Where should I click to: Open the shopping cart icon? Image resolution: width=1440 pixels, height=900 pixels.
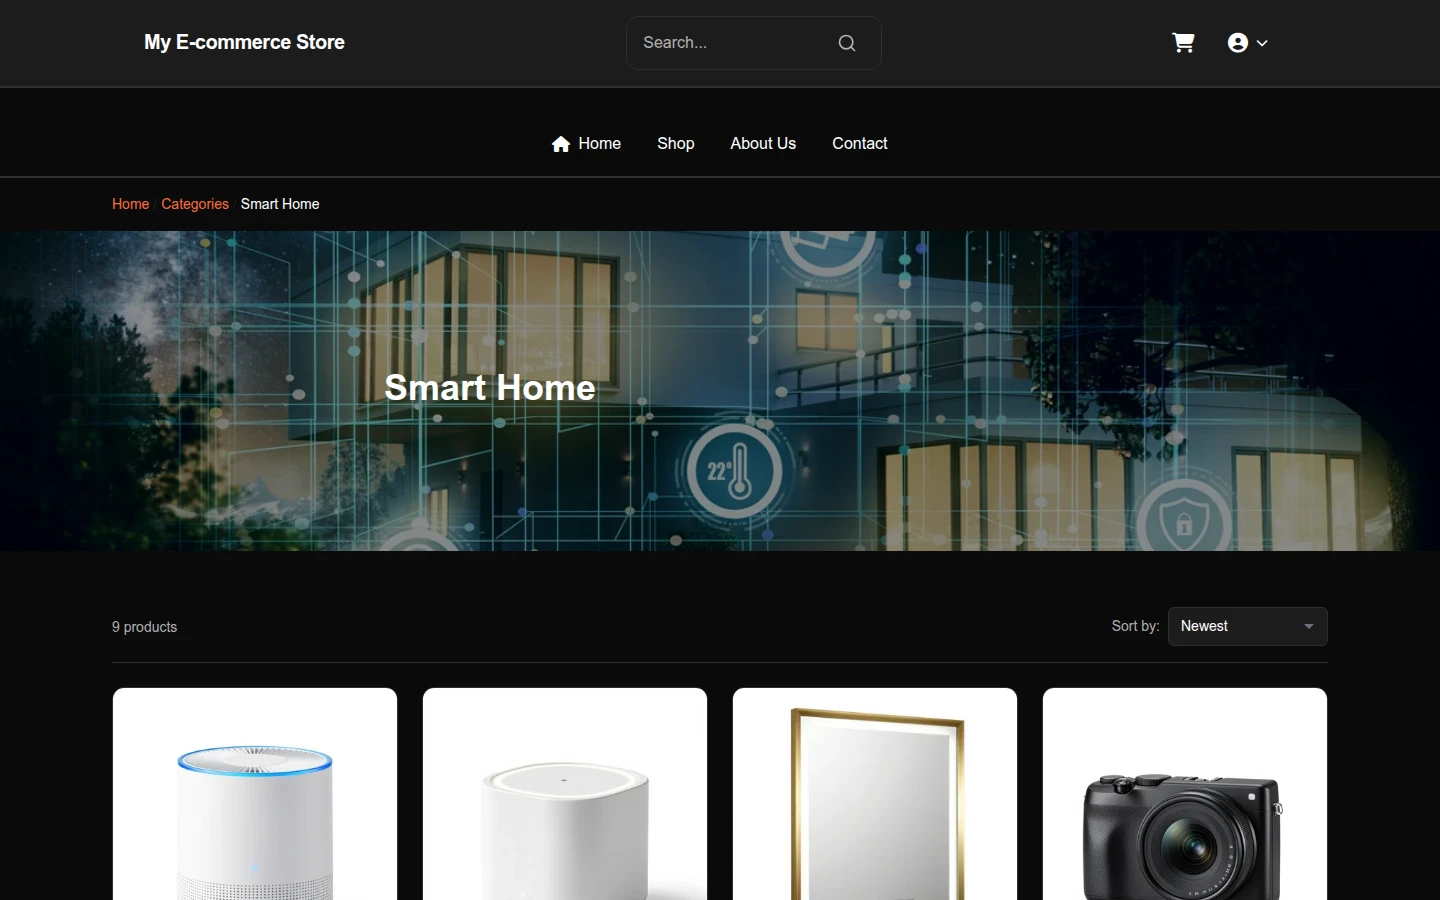(x=1183, y=42)
